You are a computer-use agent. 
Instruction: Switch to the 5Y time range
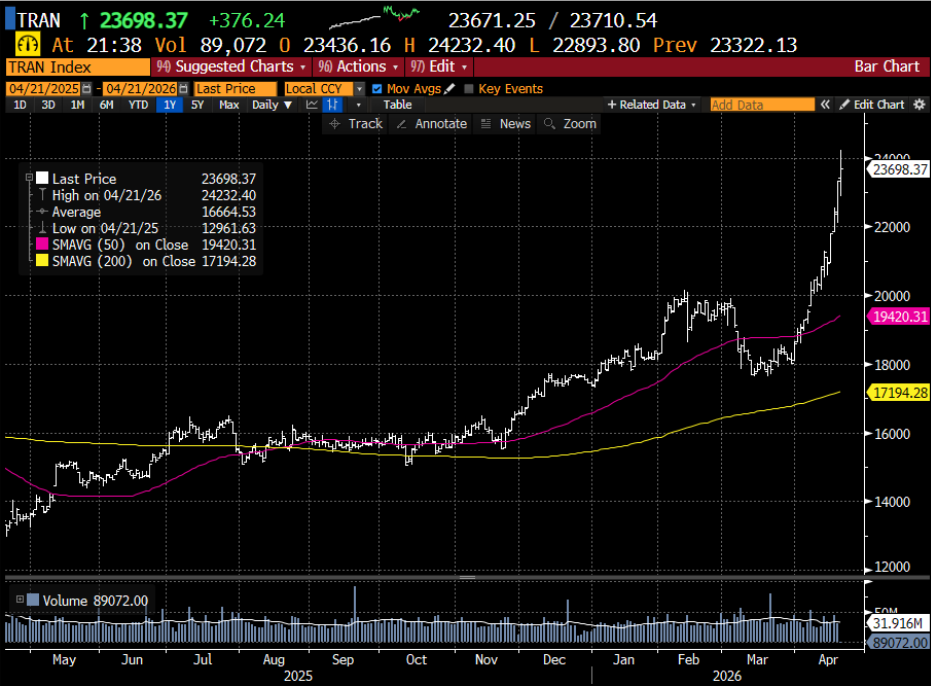[198, 104]
